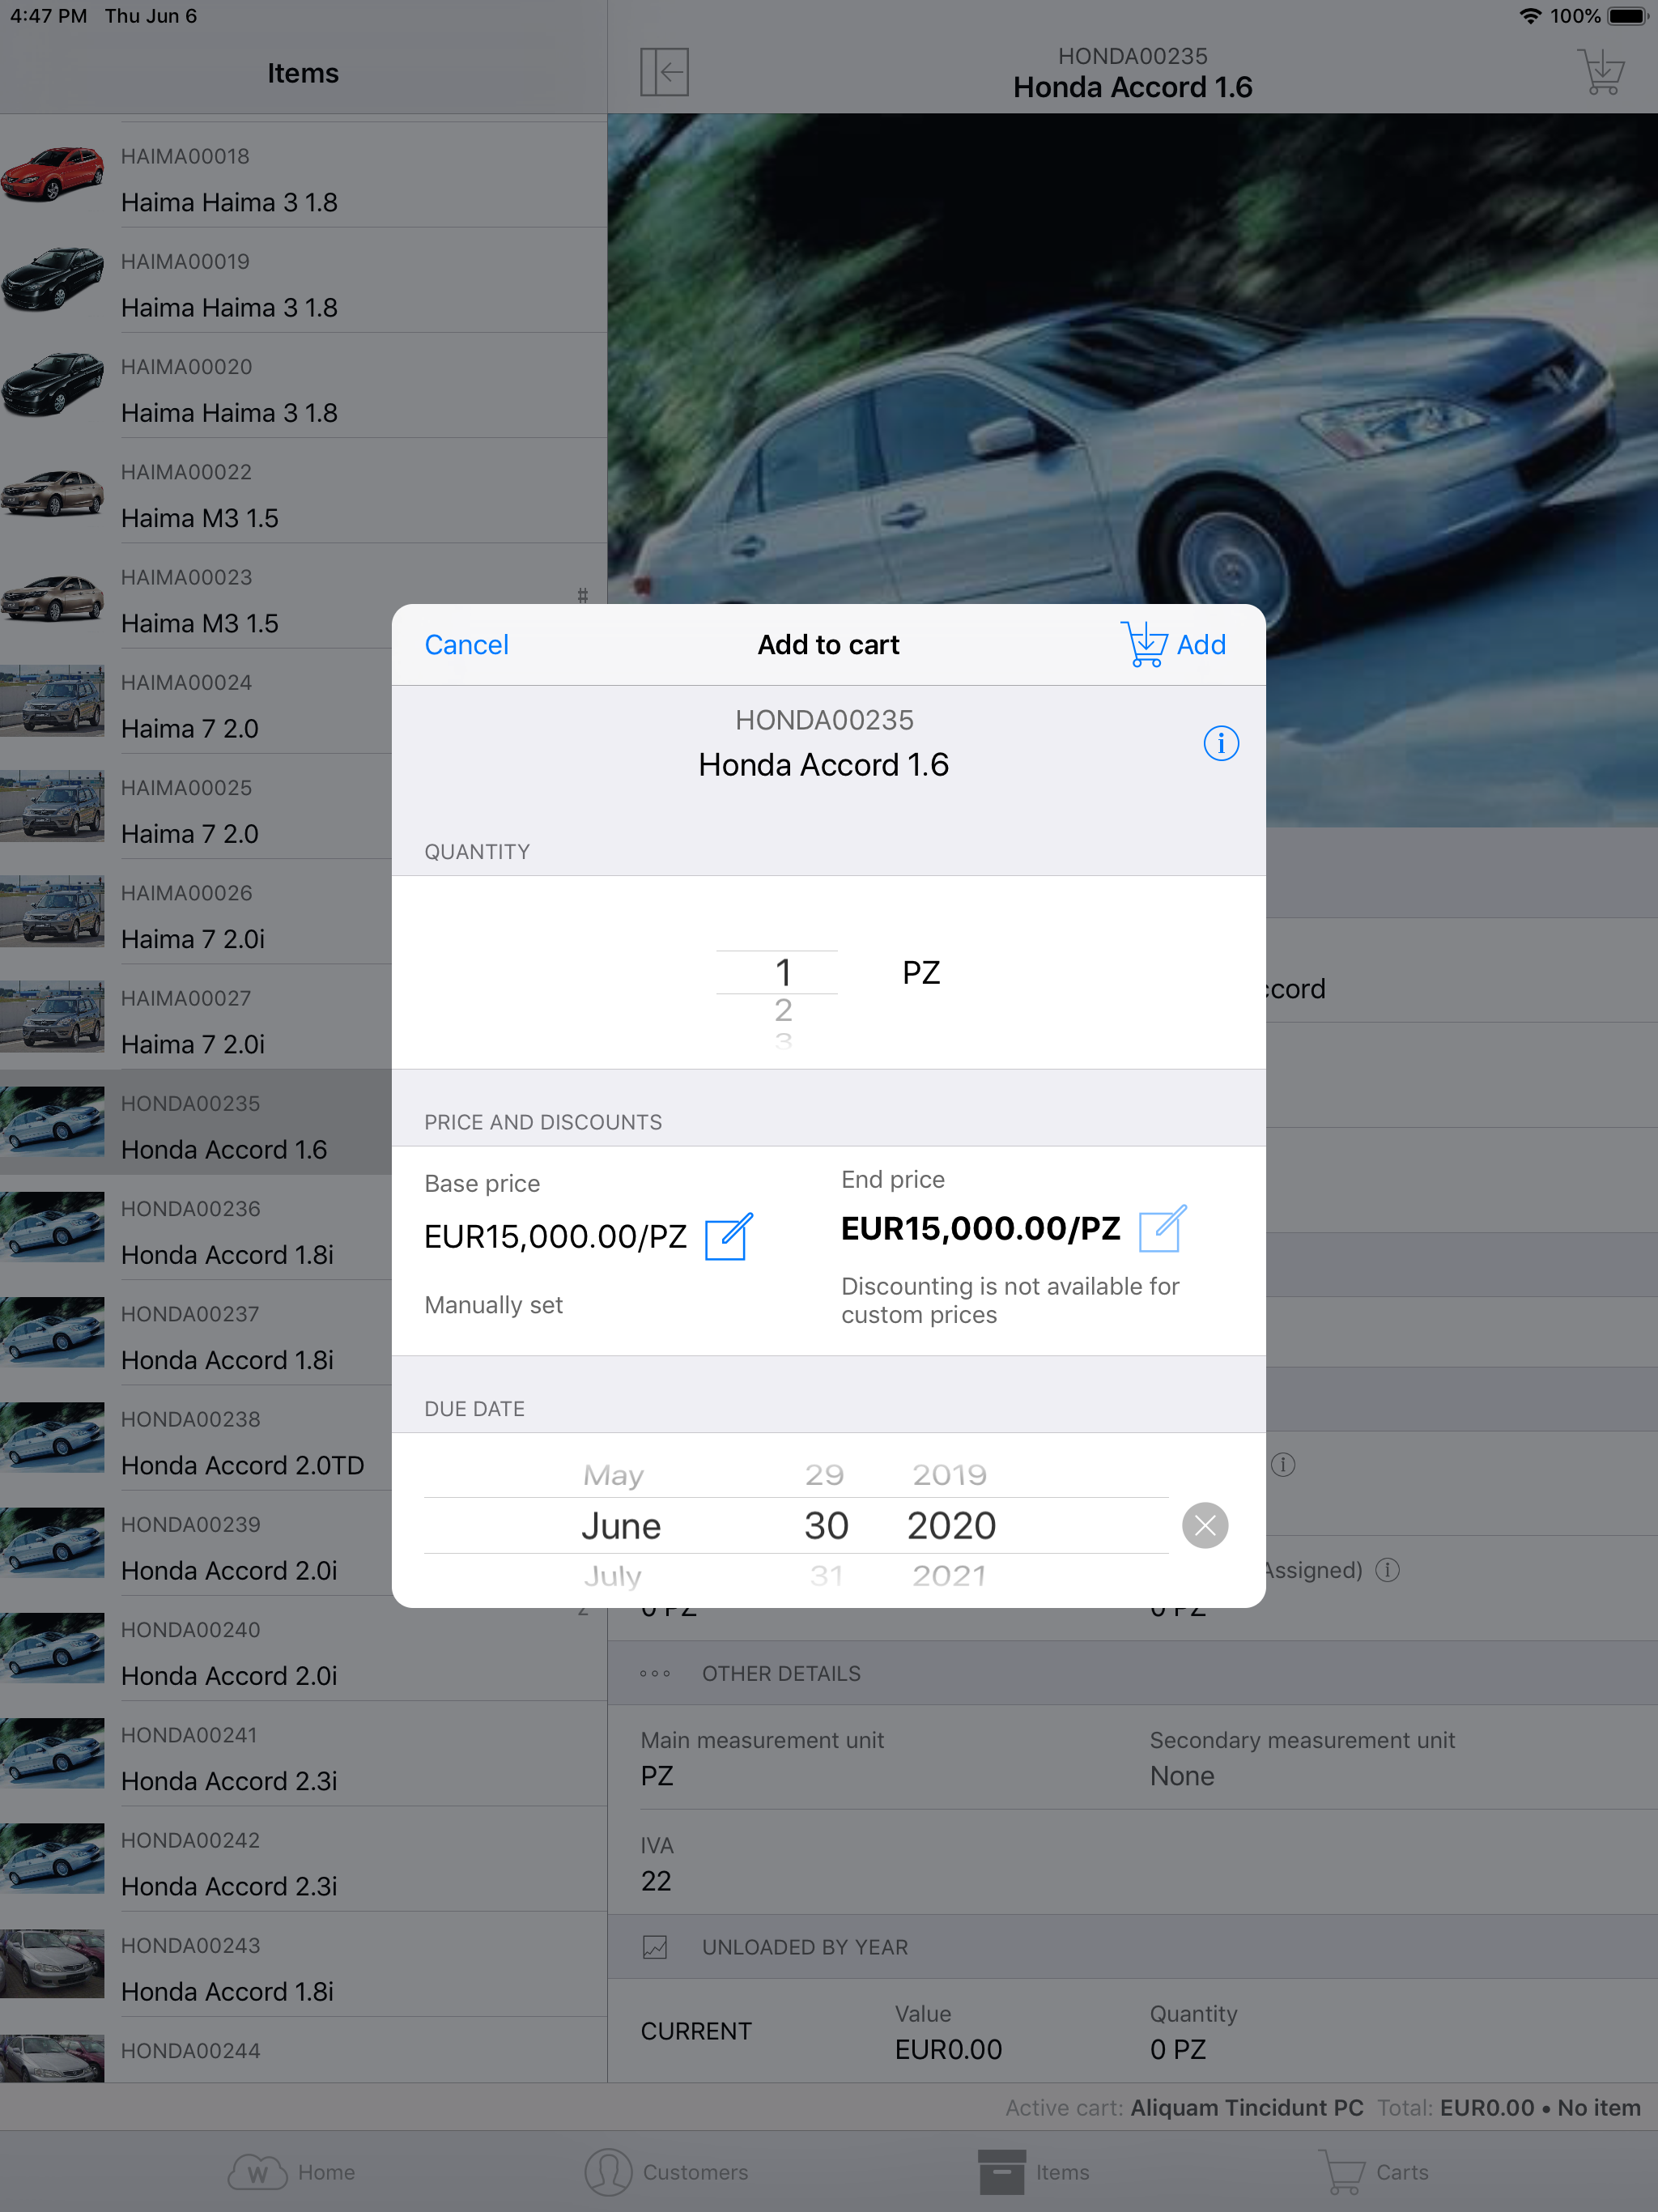Choose year 2019 in date wheel
This screenshot has height=2212, width=1658.
[949, 1475]
